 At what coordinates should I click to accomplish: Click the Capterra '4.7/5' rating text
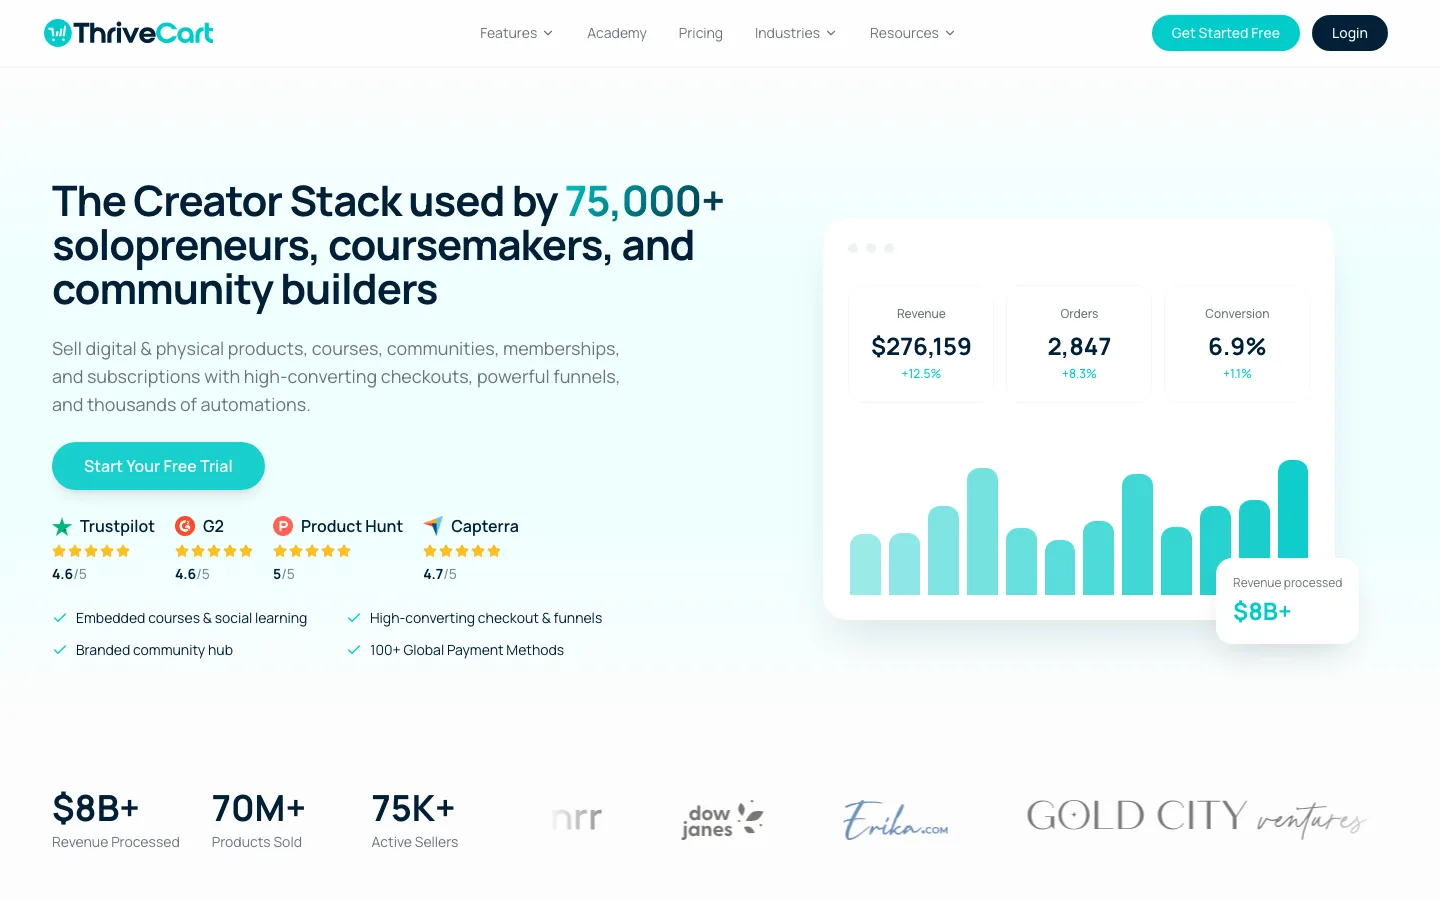pyautogui.click(x=440, y=574)
